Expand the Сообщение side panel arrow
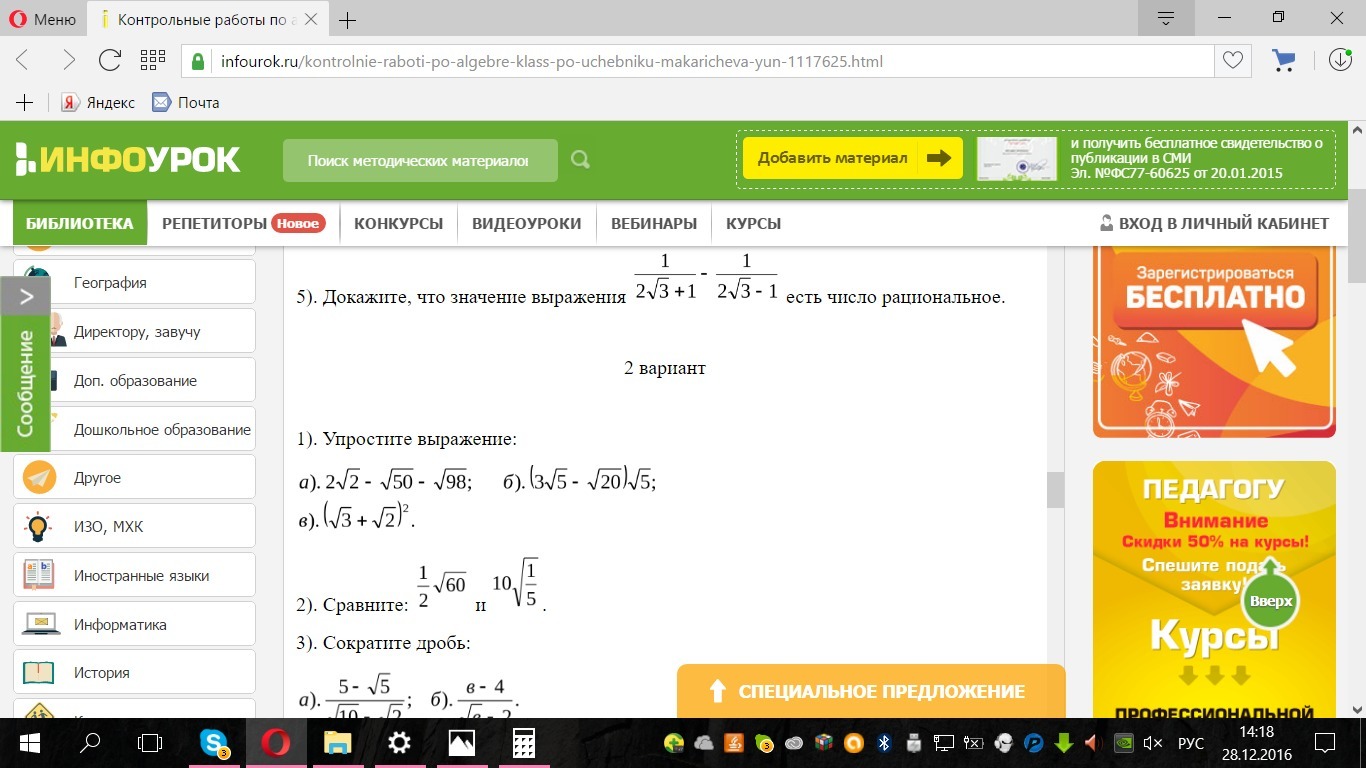The width and height of the screenshot is (1366, 768). point(26,296)
